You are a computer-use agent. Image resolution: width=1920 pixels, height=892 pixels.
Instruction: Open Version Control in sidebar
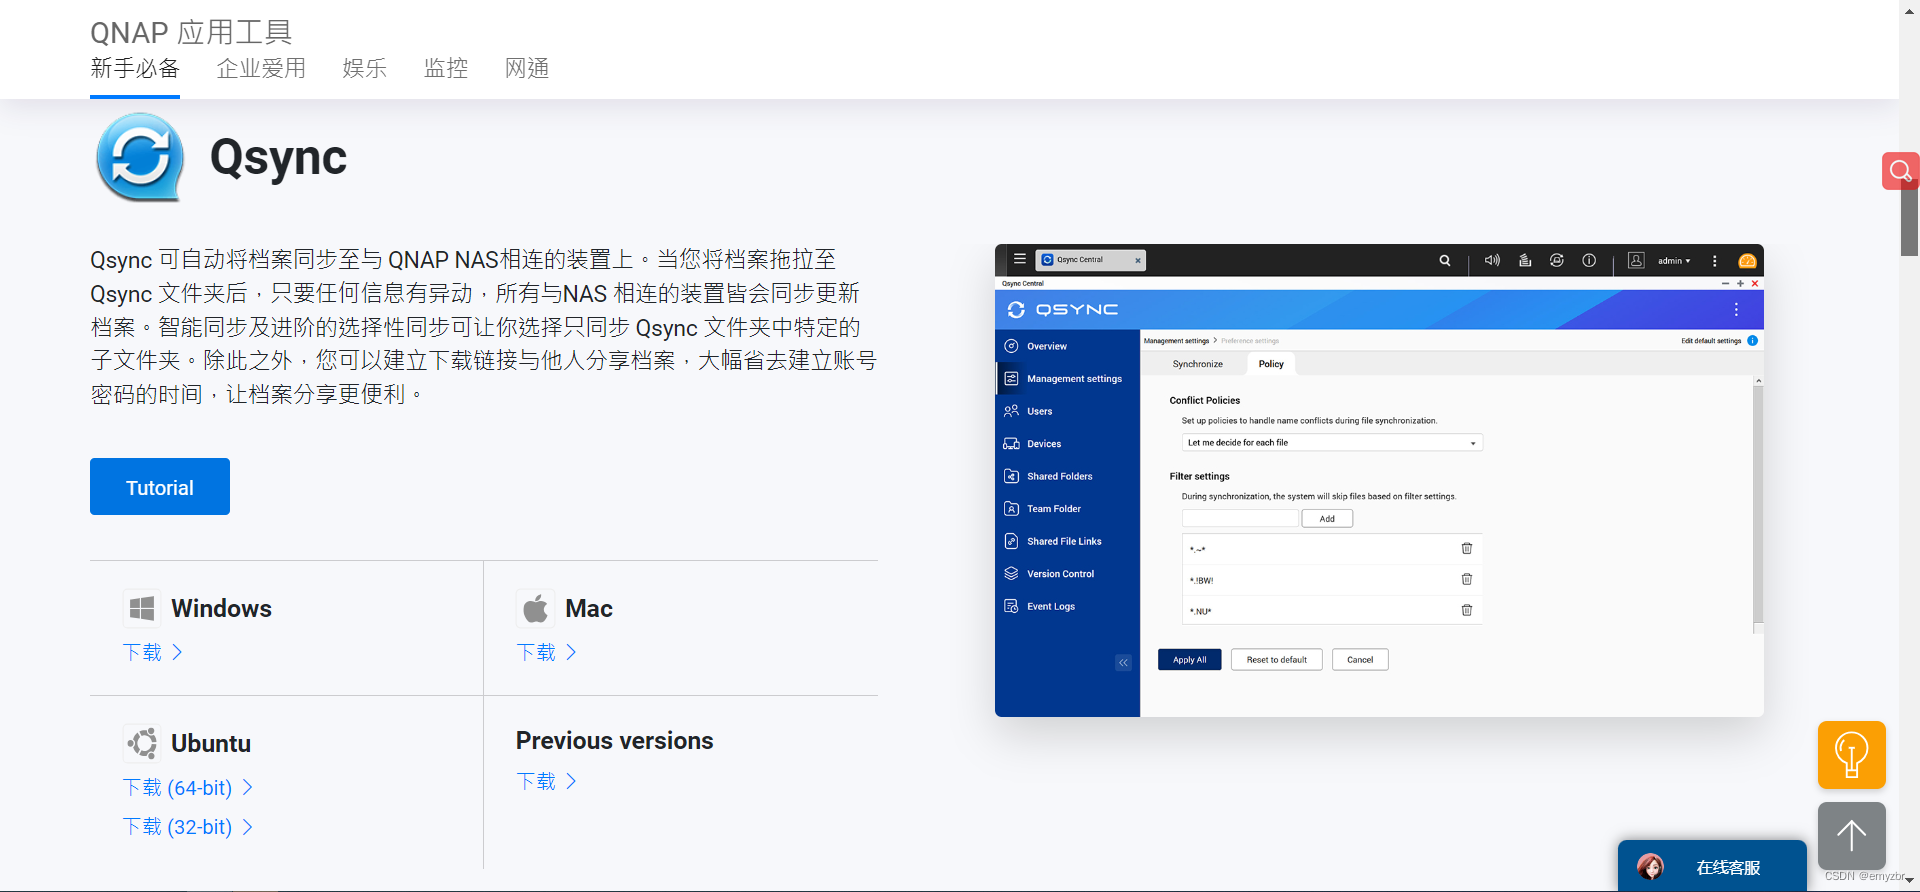click(x=1068, y=574)
